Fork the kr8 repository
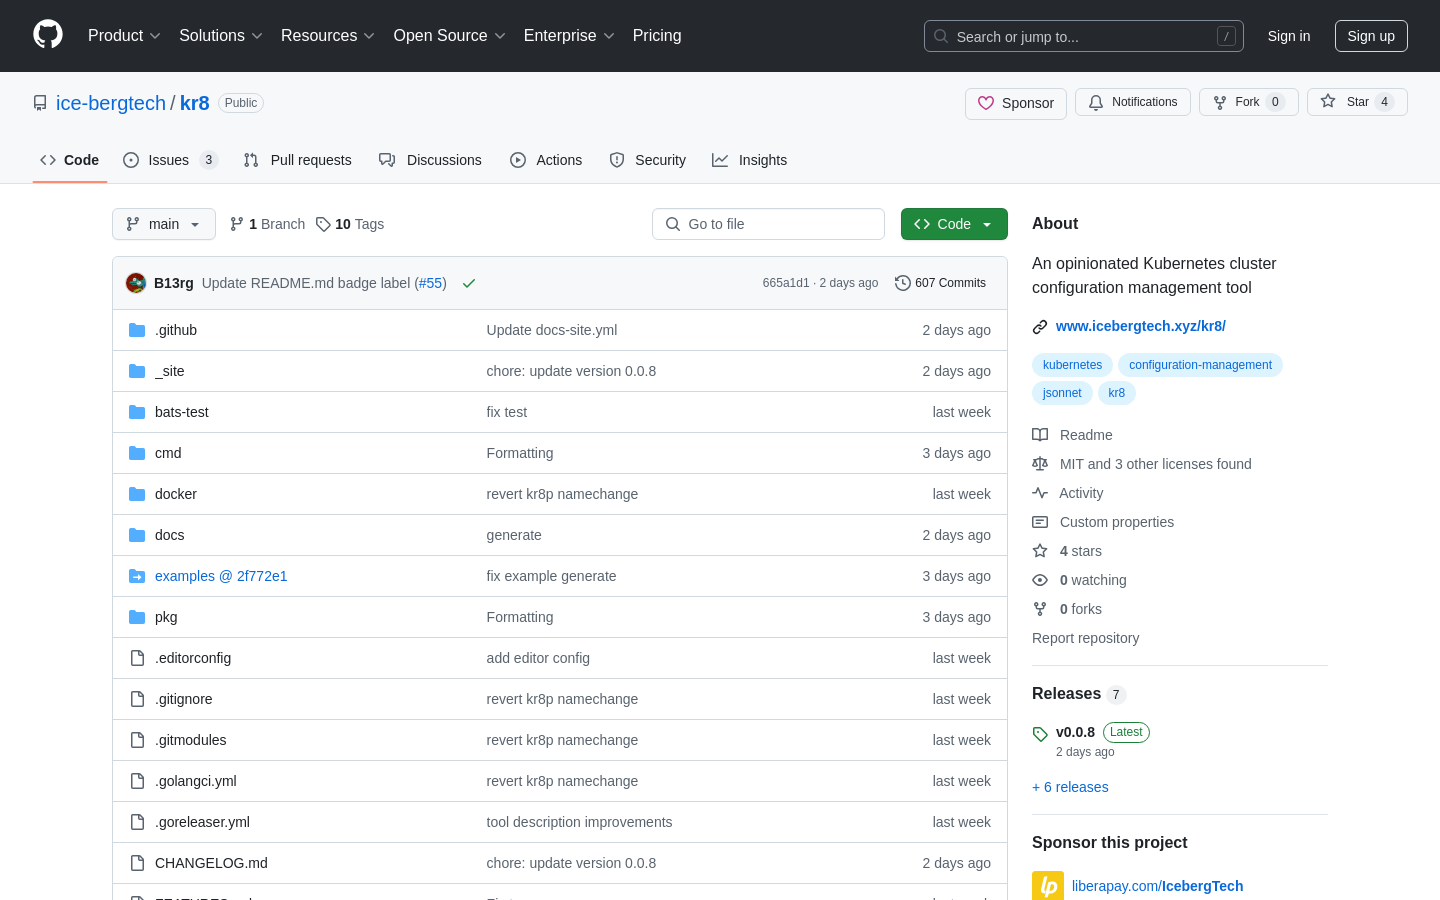This screenshot has width=1440, height=900. tap(1248, 102)
